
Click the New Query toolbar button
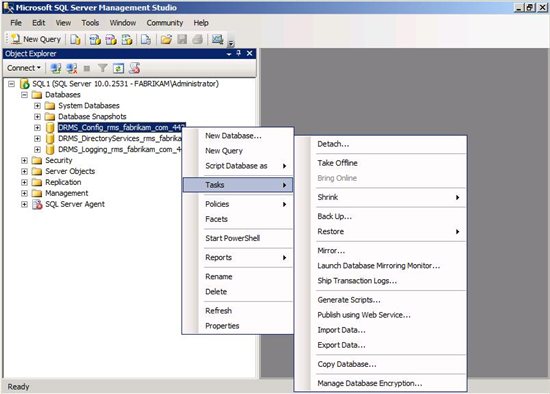[35, 39]
